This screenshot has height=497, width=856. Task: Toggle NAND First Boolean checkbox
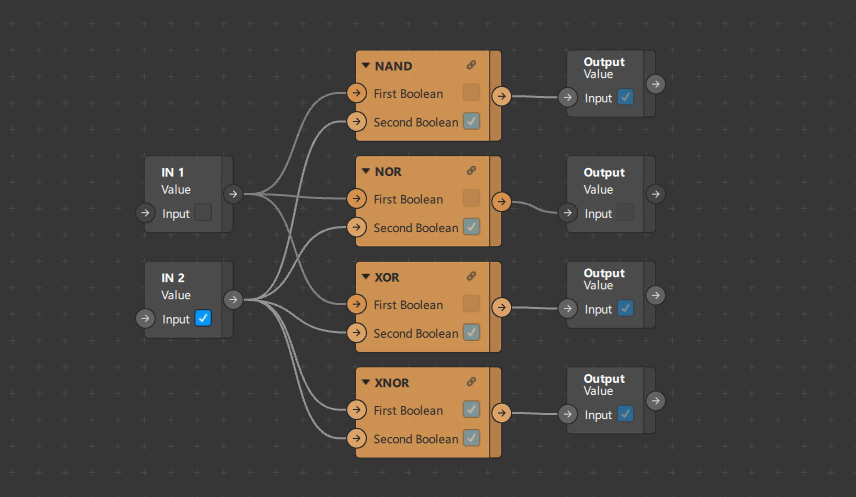click(x=471, y=92)
